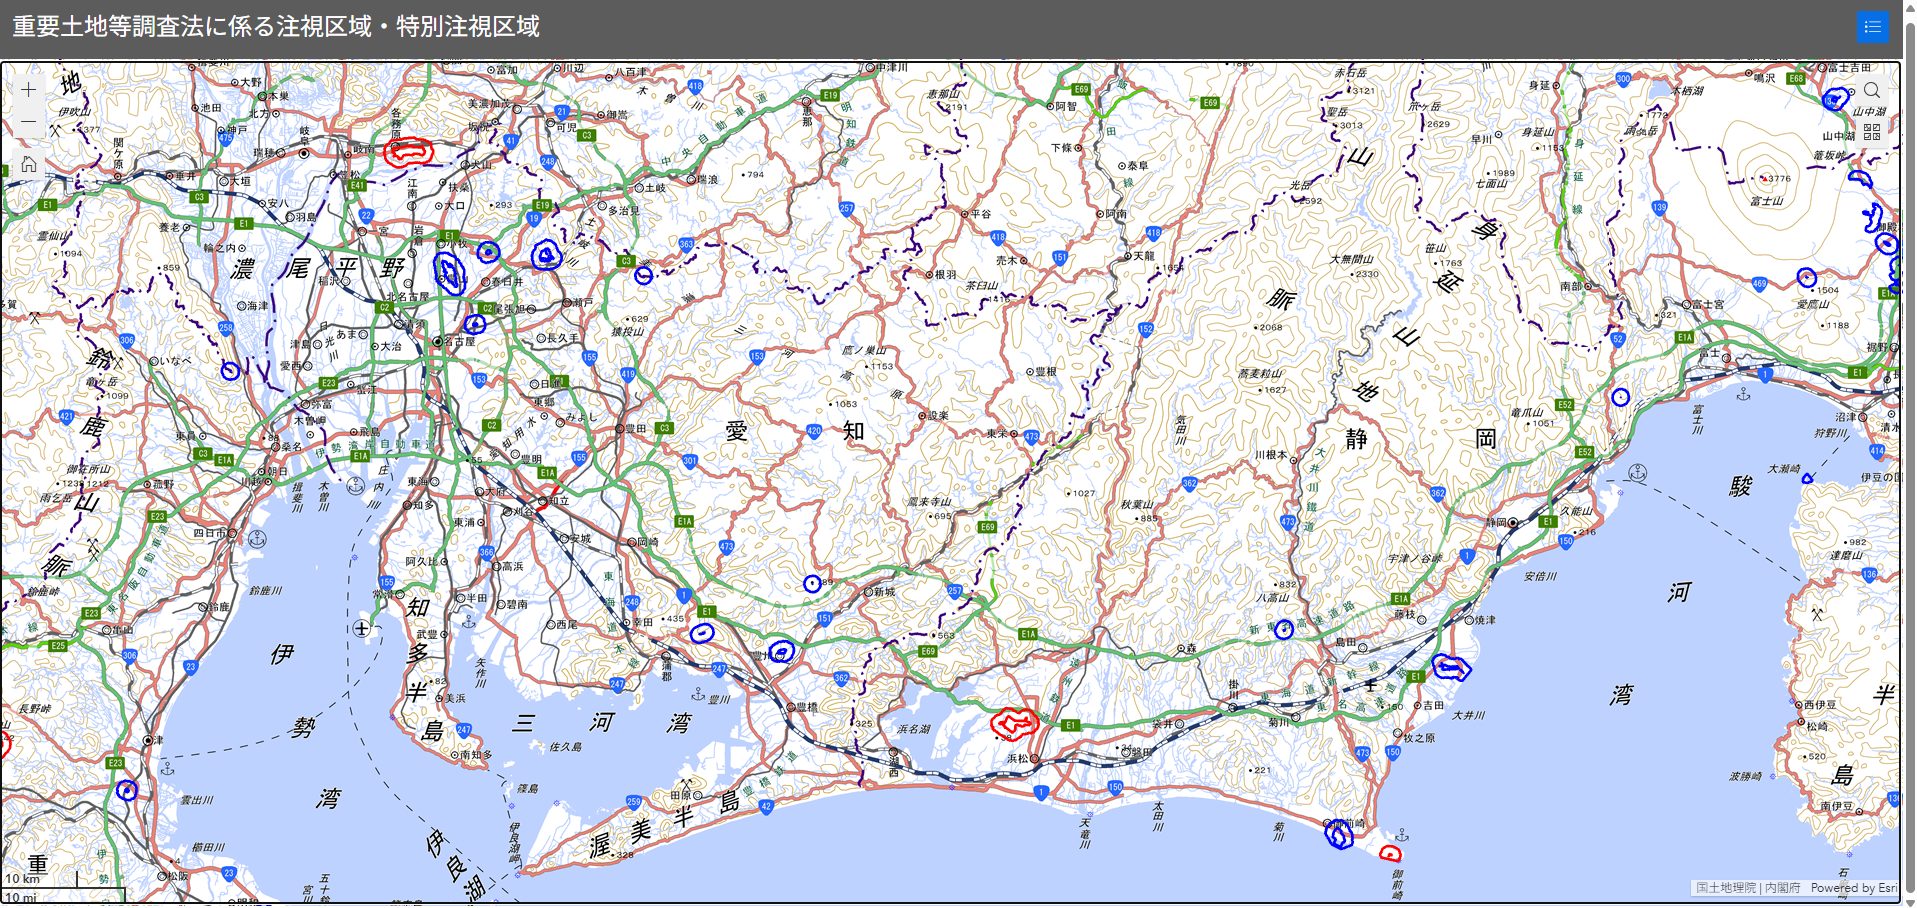
Task: Open the blue list menu button
Action: click(1872, 27)
